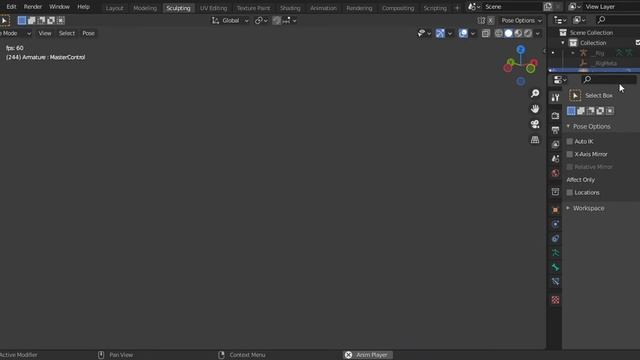
Task: Select Scene Collection in outliner
Action: coord(591,33)
